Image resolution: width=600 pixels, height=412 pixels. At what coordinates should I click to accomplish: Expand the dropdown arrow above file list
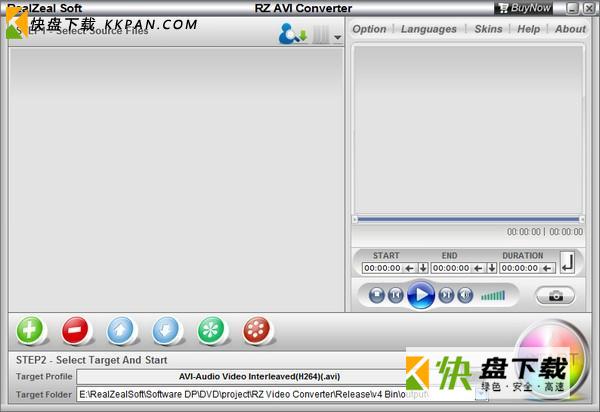pyautogui.click(x=338, y=37)
